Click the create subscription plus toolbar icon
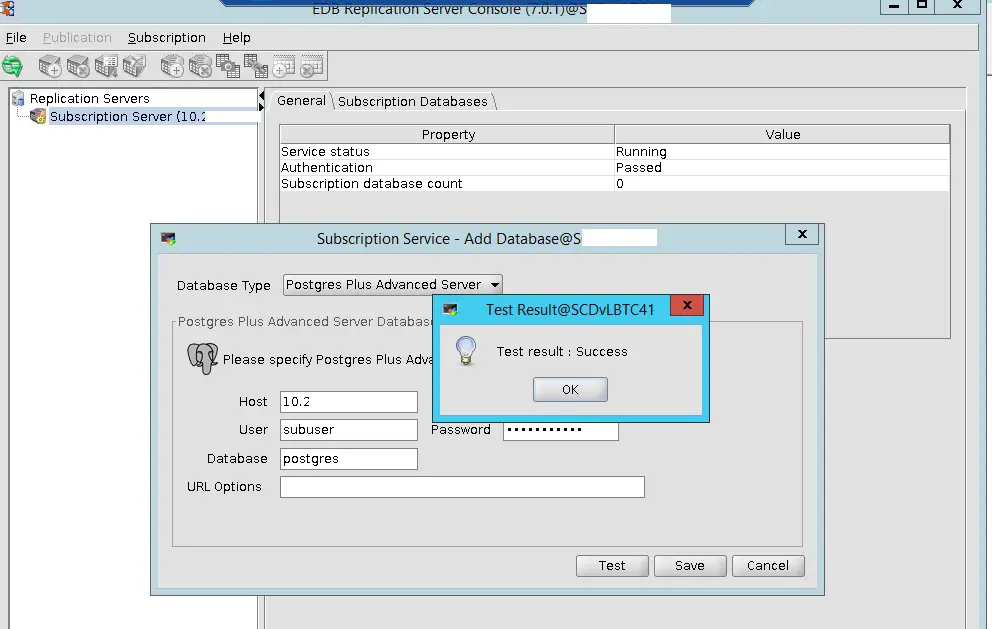 click(171, 66)
